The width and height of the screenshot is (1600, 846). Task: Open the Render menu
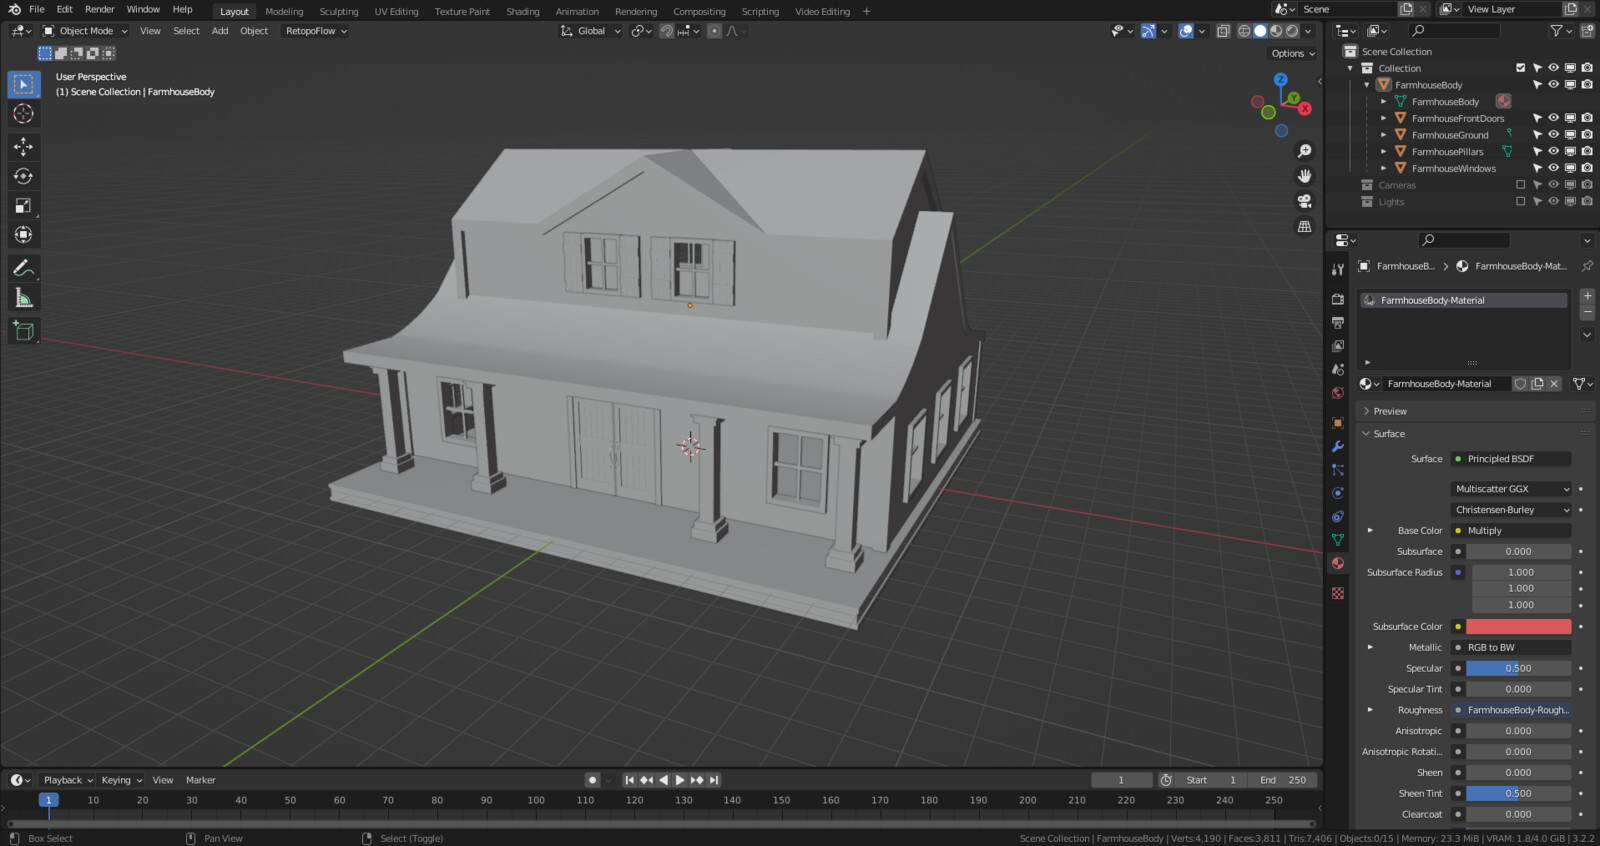(99, 9)
